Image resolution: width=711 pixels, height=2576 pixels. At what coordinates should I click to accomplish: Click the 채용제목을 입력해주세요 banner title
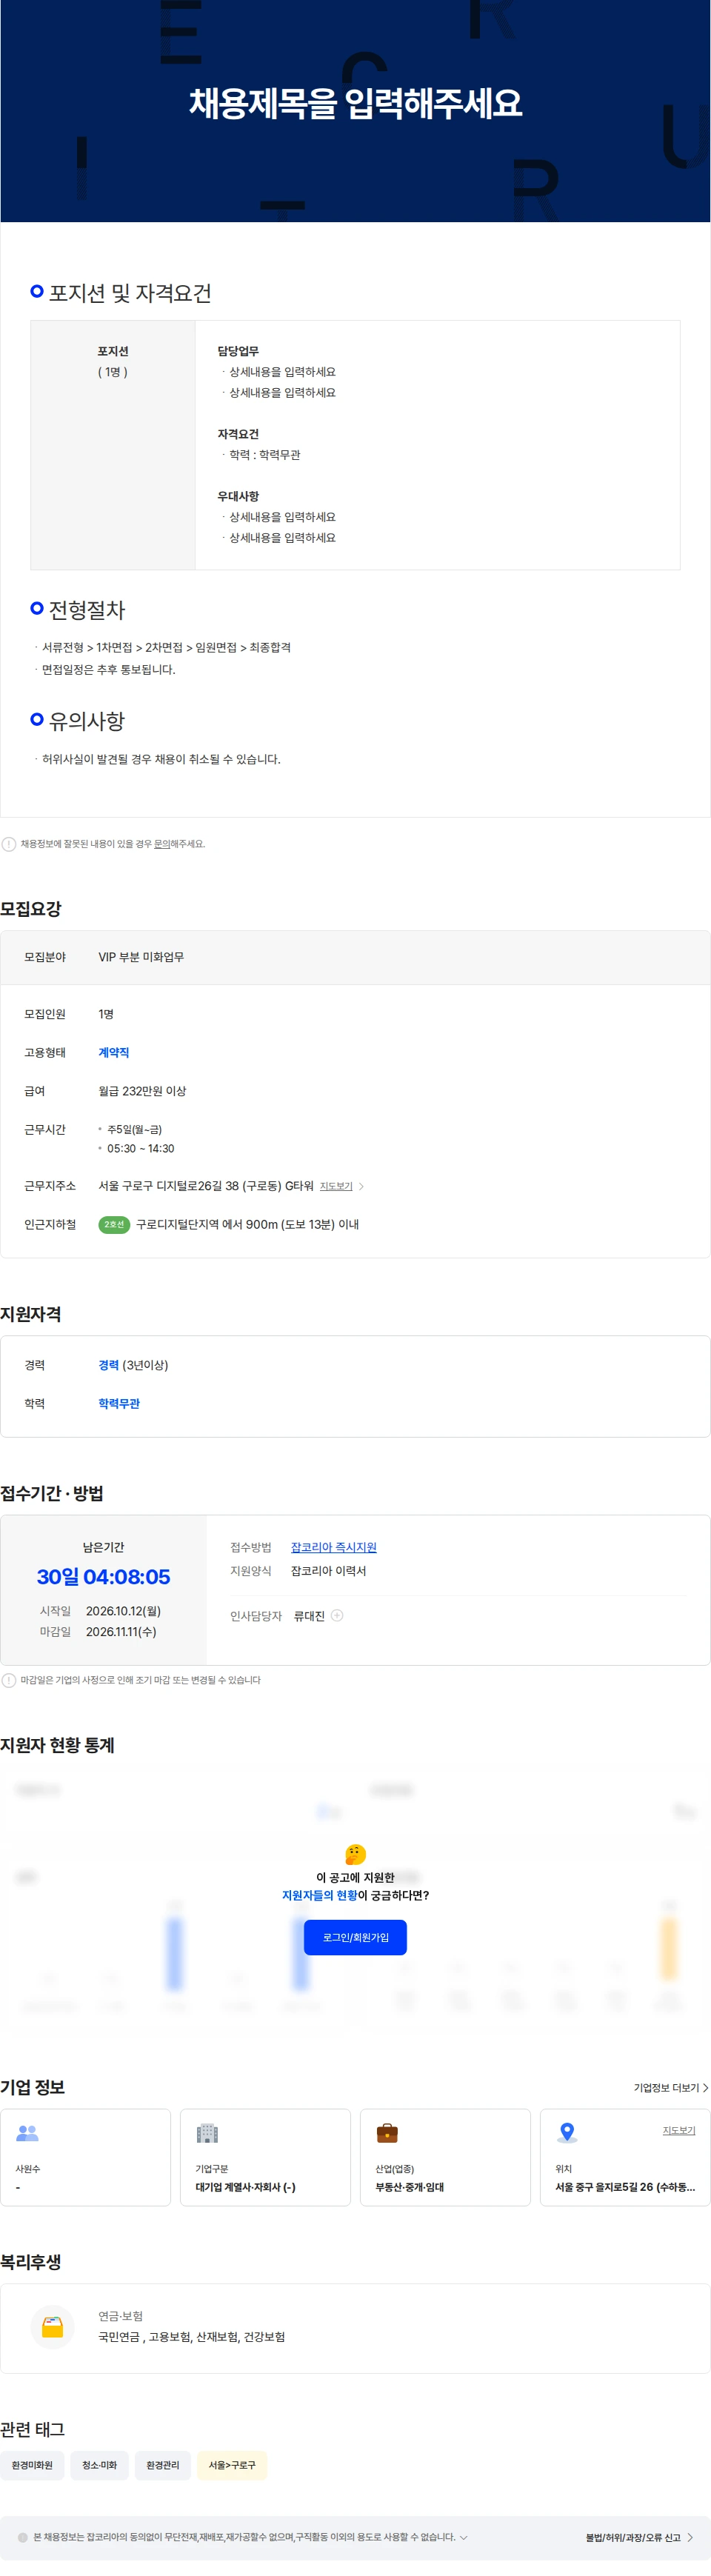(355, 103)
